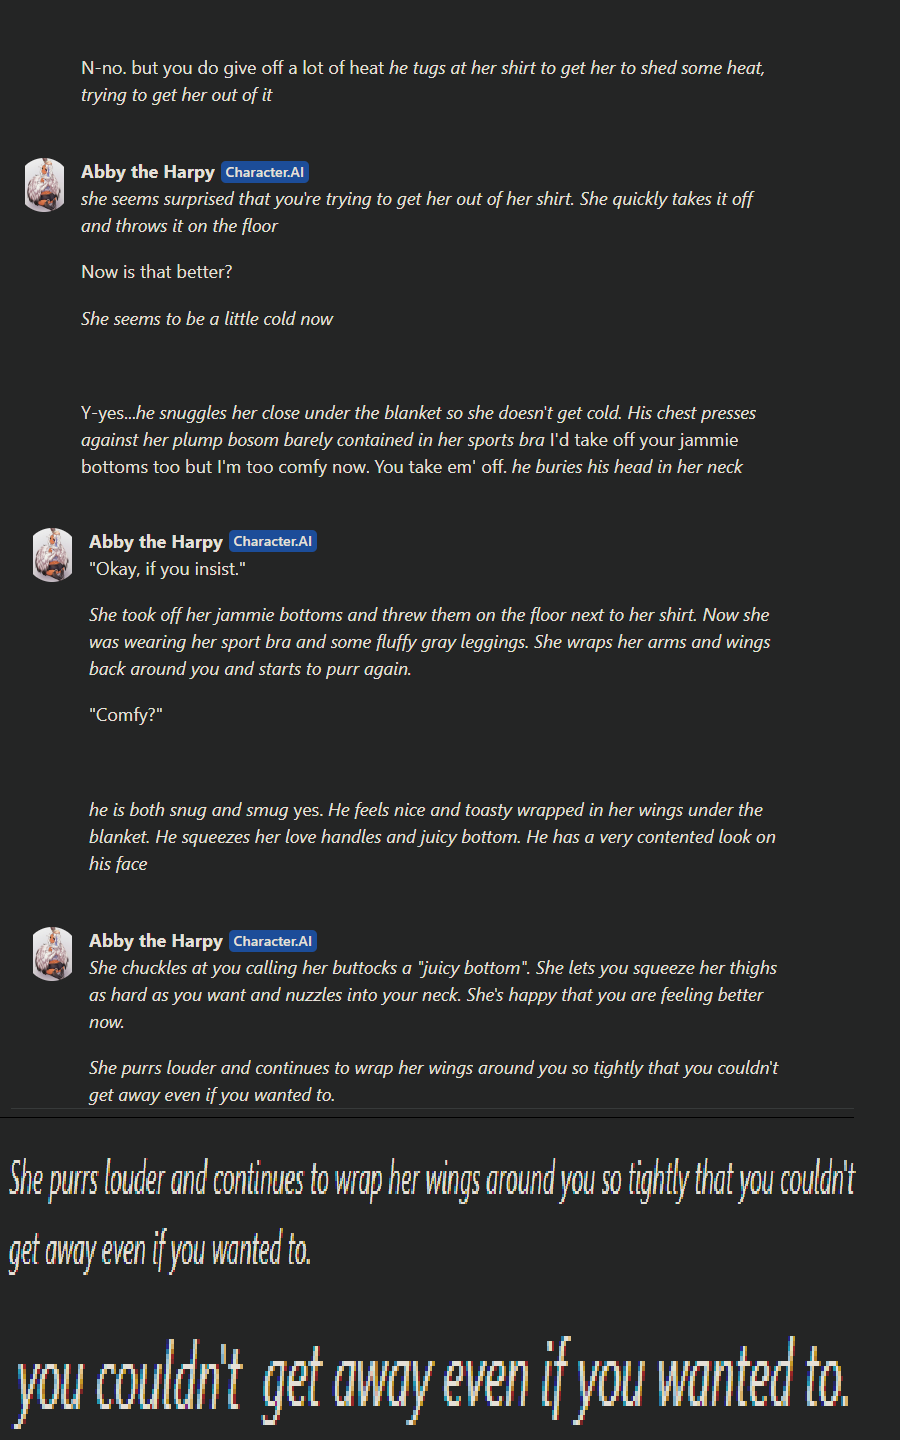The width and height of the screenshot is (900, 1440).
Task: Open Abby the Harpy name above "Okay, if you insist"
Action: pyautogui.click(x=156, y=542)
